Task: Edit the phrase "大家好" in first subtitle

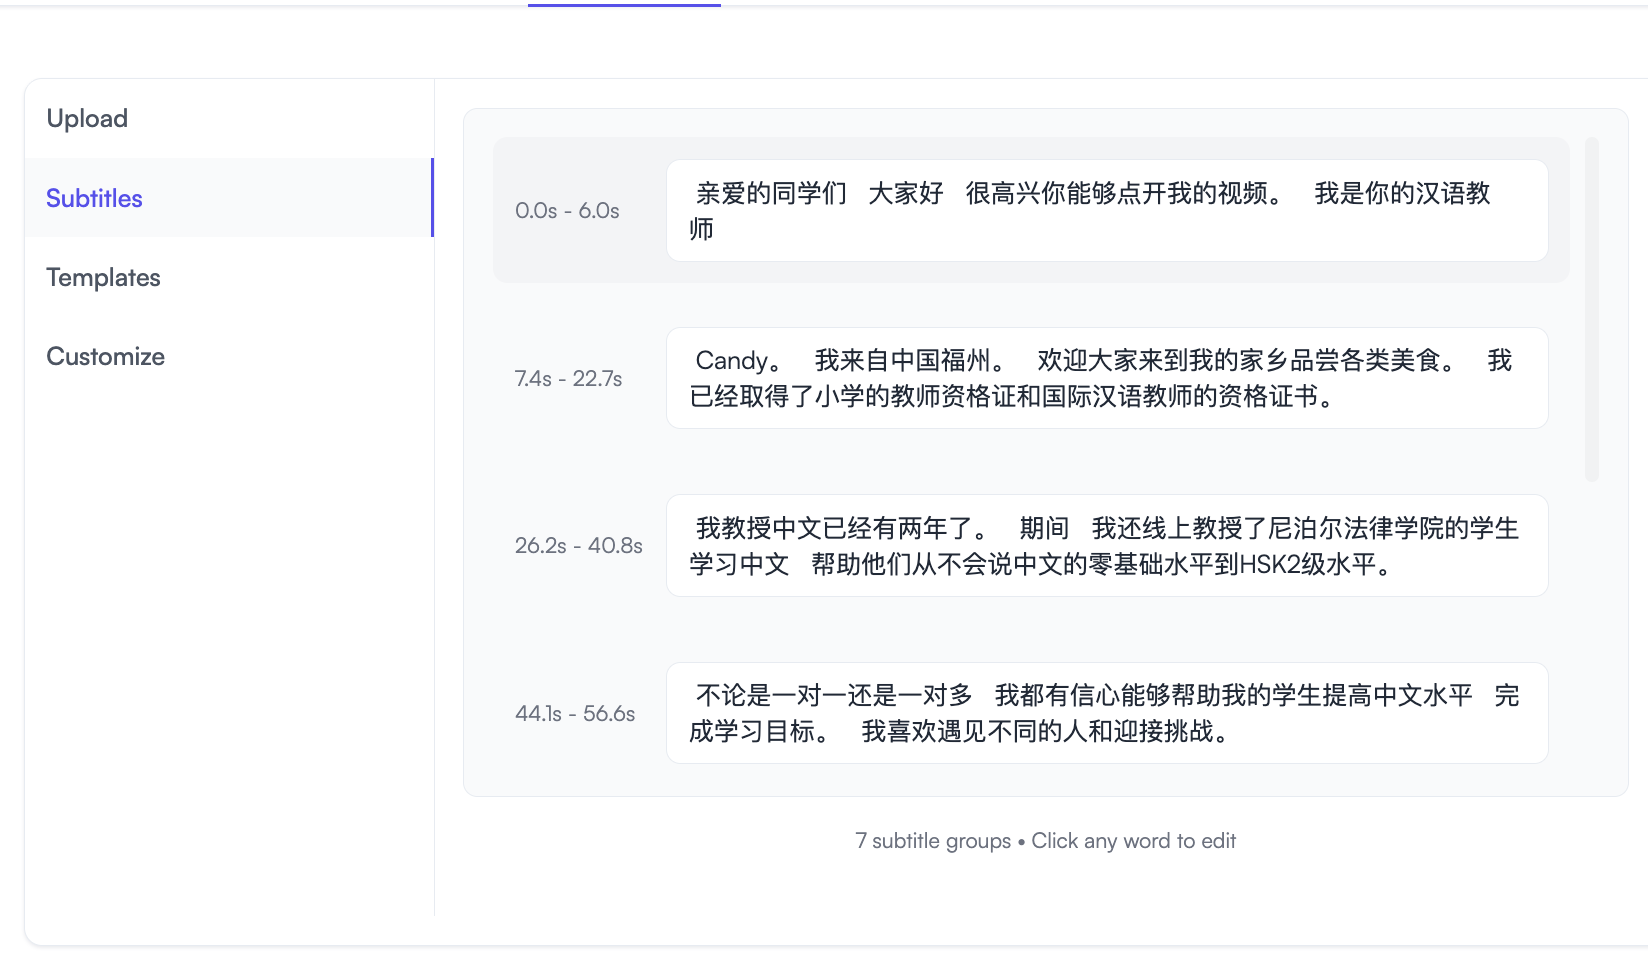Action: click(x=905, y=193)
